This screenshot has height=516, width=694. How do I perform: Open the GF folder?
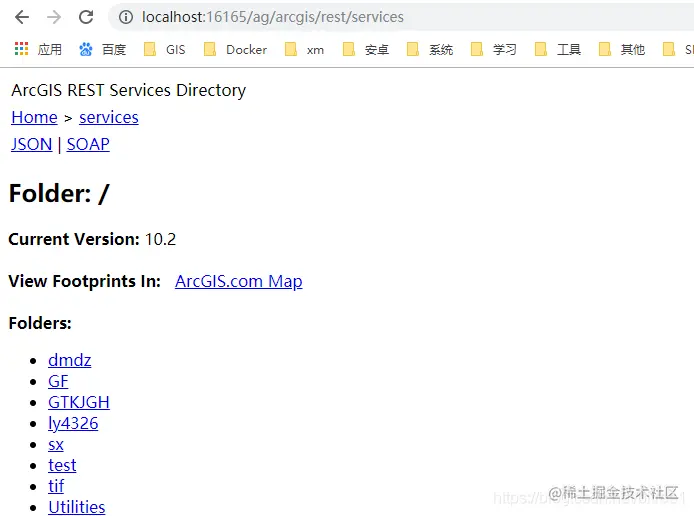pos(58,381)
